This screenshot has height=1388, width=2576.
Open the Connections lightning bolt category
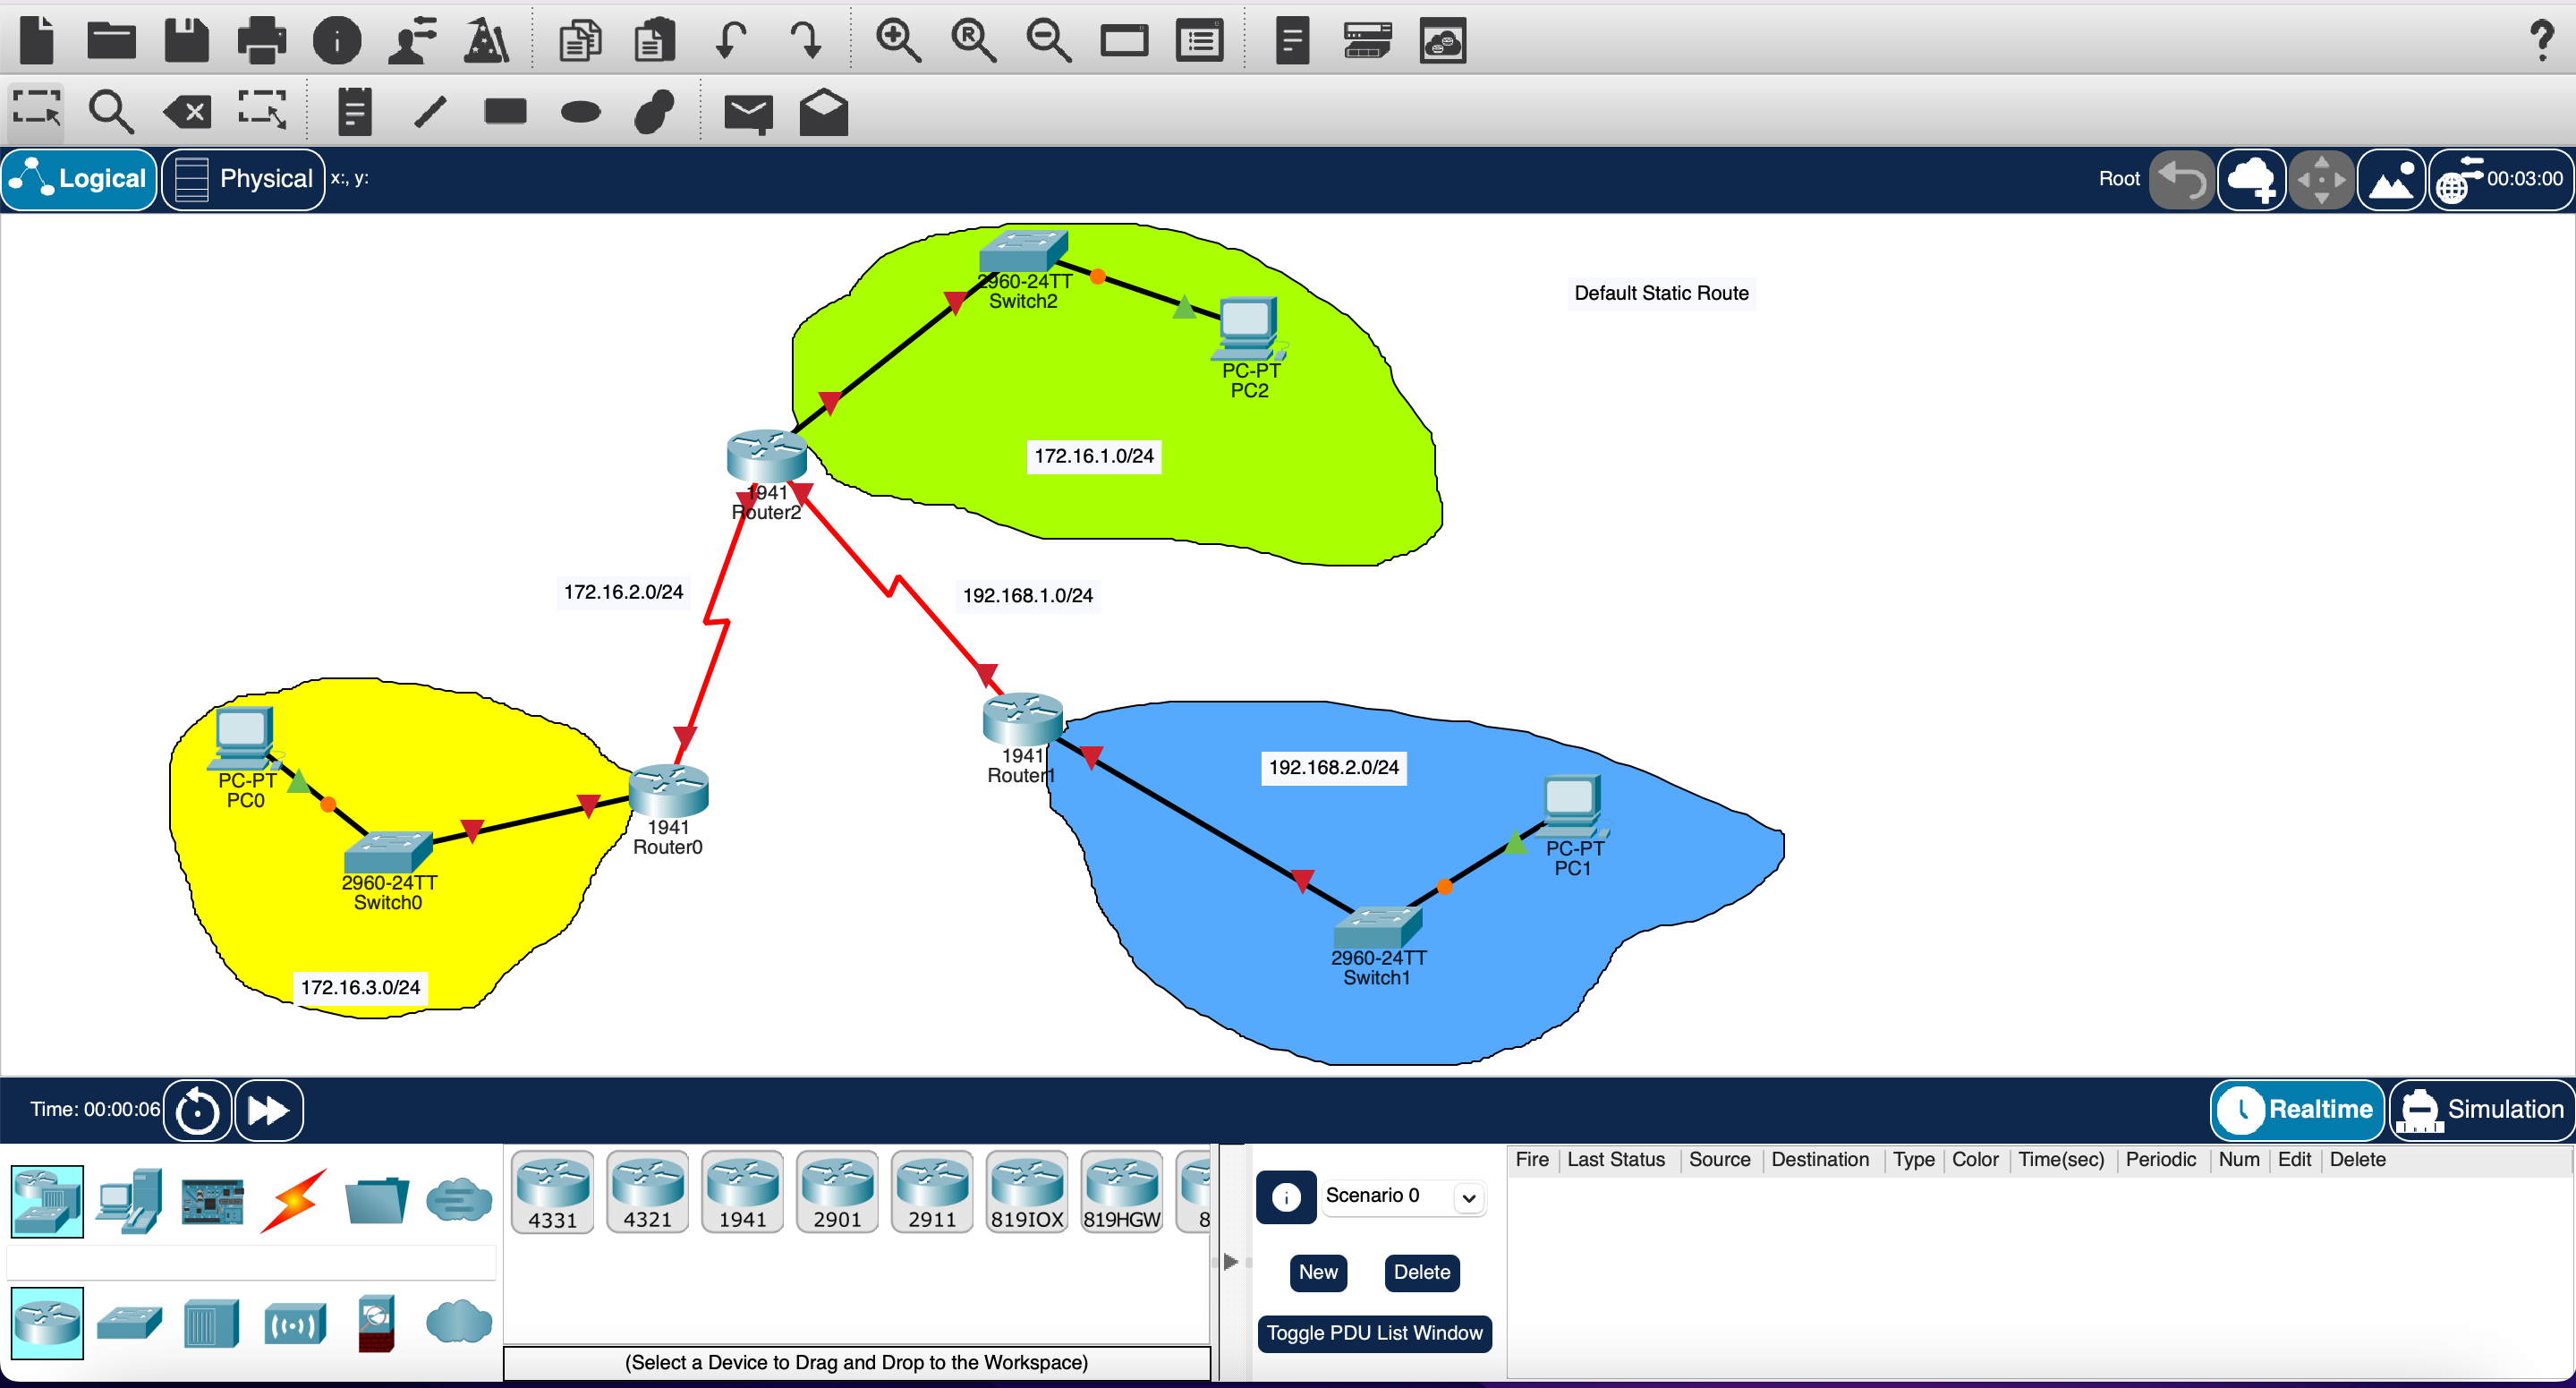pyautogui.click(x=293, y=1200)
